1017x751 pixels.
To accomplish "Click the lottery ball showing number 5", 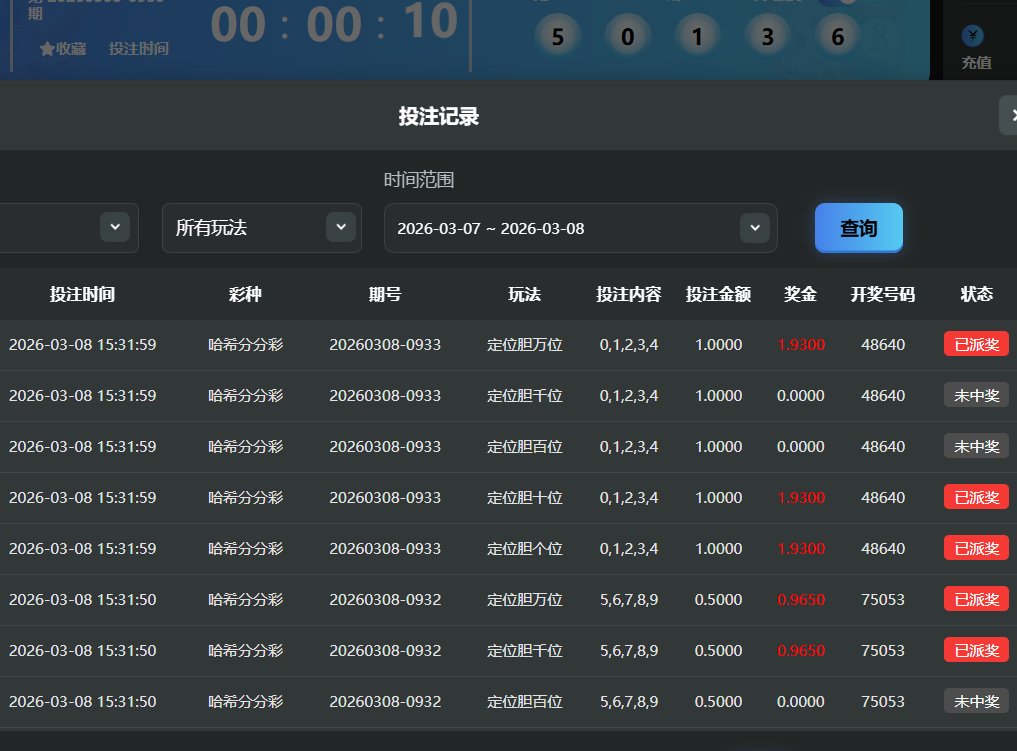I will click(x=557, y=38).
